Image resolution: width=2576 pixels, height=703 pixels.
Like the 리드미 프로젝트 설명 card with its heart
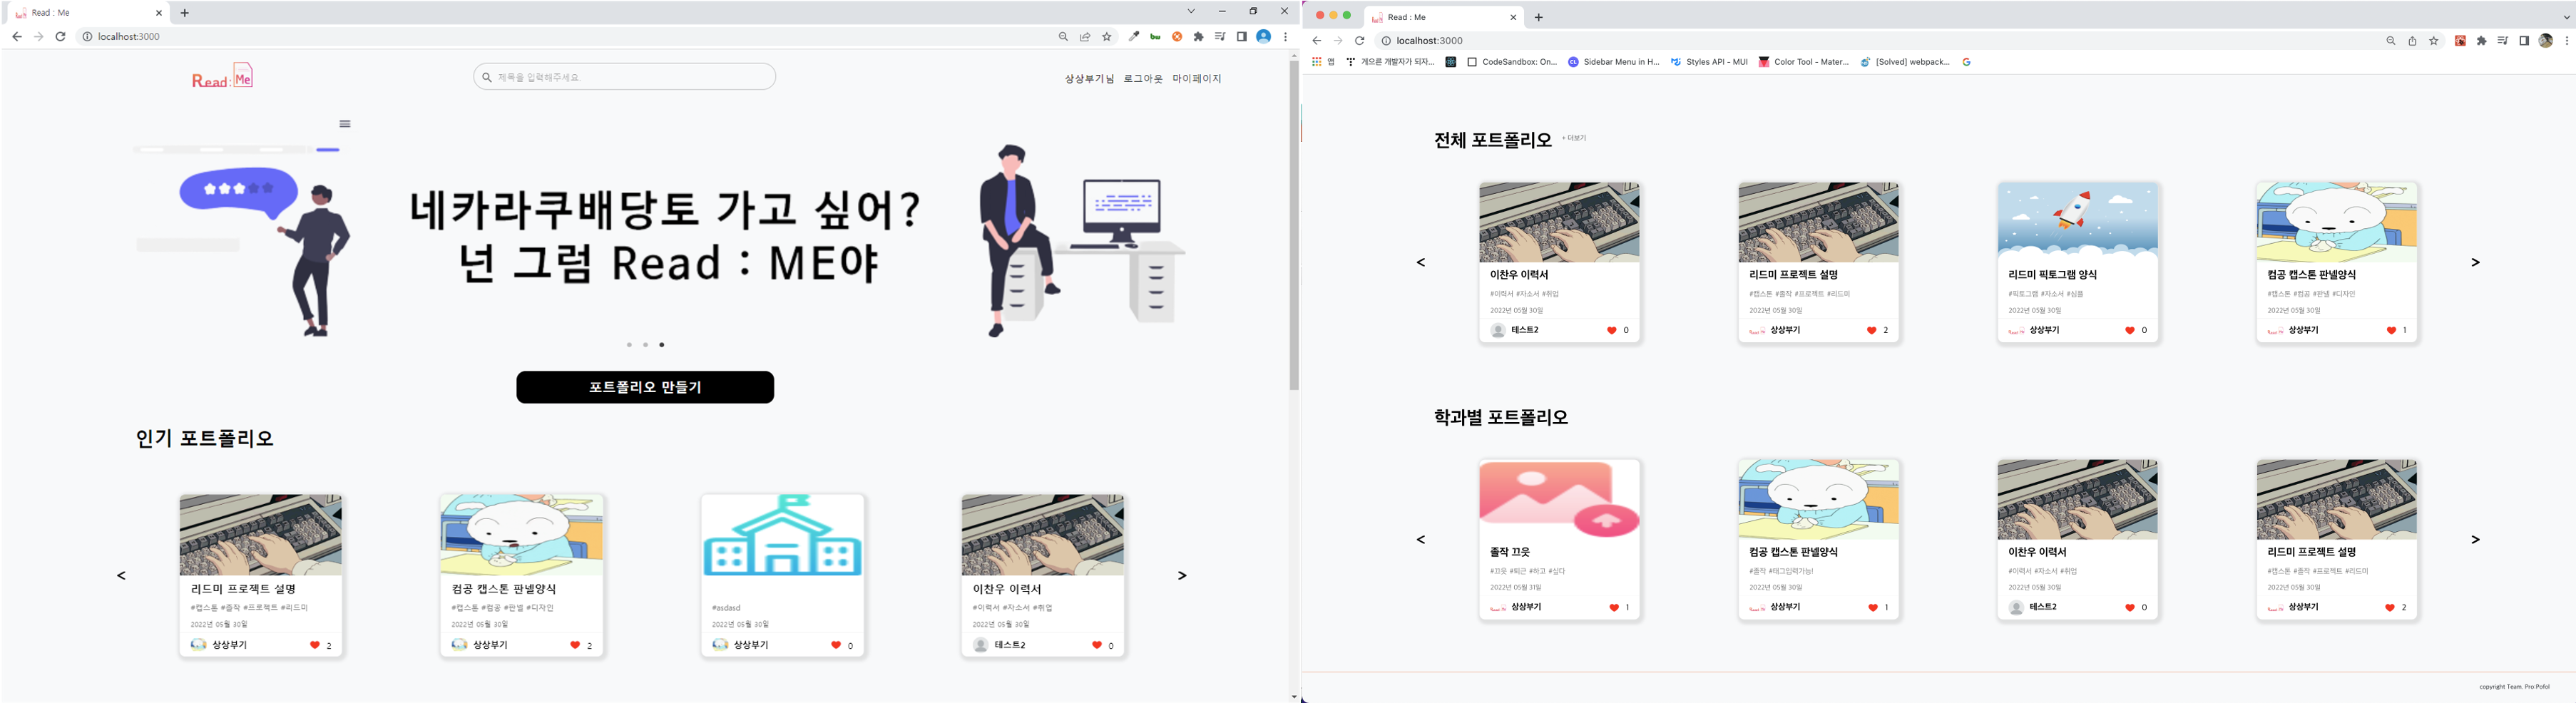click(x=316, y=645)
